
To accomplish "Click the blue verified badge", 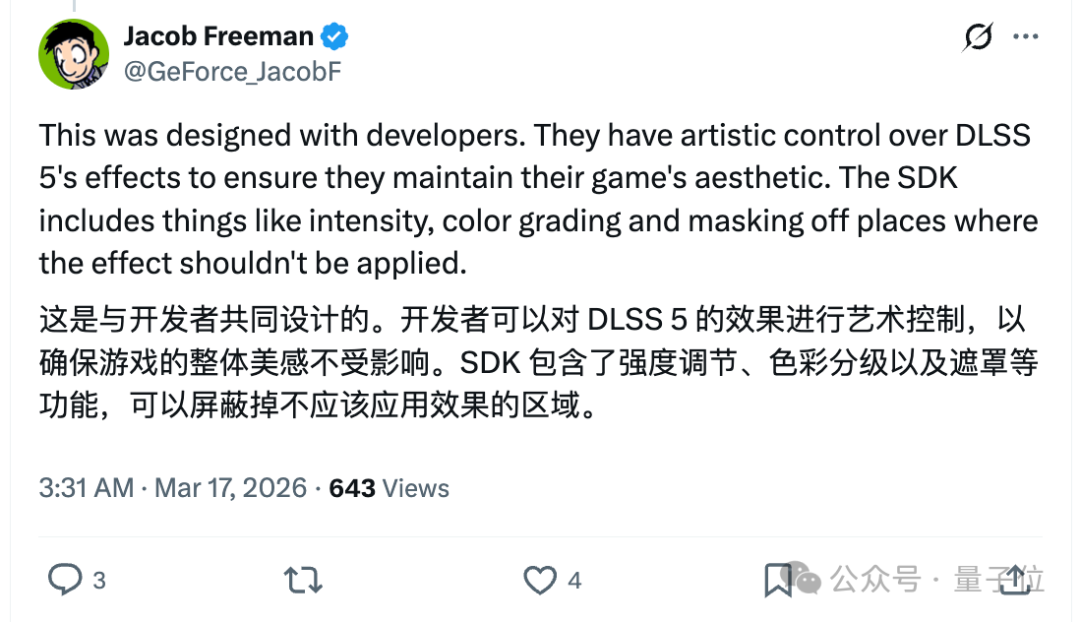I will pos(334,38).
